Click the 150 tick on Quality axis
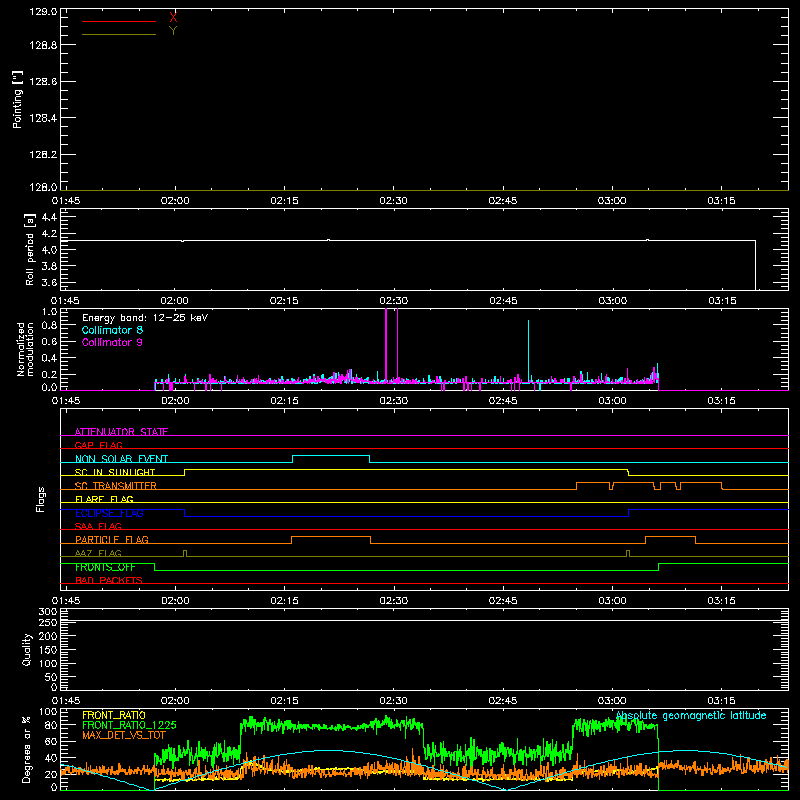 pyautogui.click(x=47, y=650)
